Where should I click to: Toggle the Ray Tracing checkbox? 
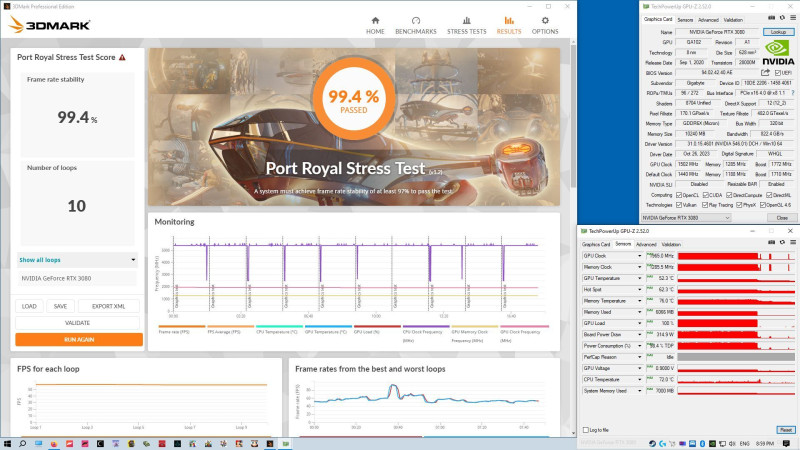tap(705, 205)
